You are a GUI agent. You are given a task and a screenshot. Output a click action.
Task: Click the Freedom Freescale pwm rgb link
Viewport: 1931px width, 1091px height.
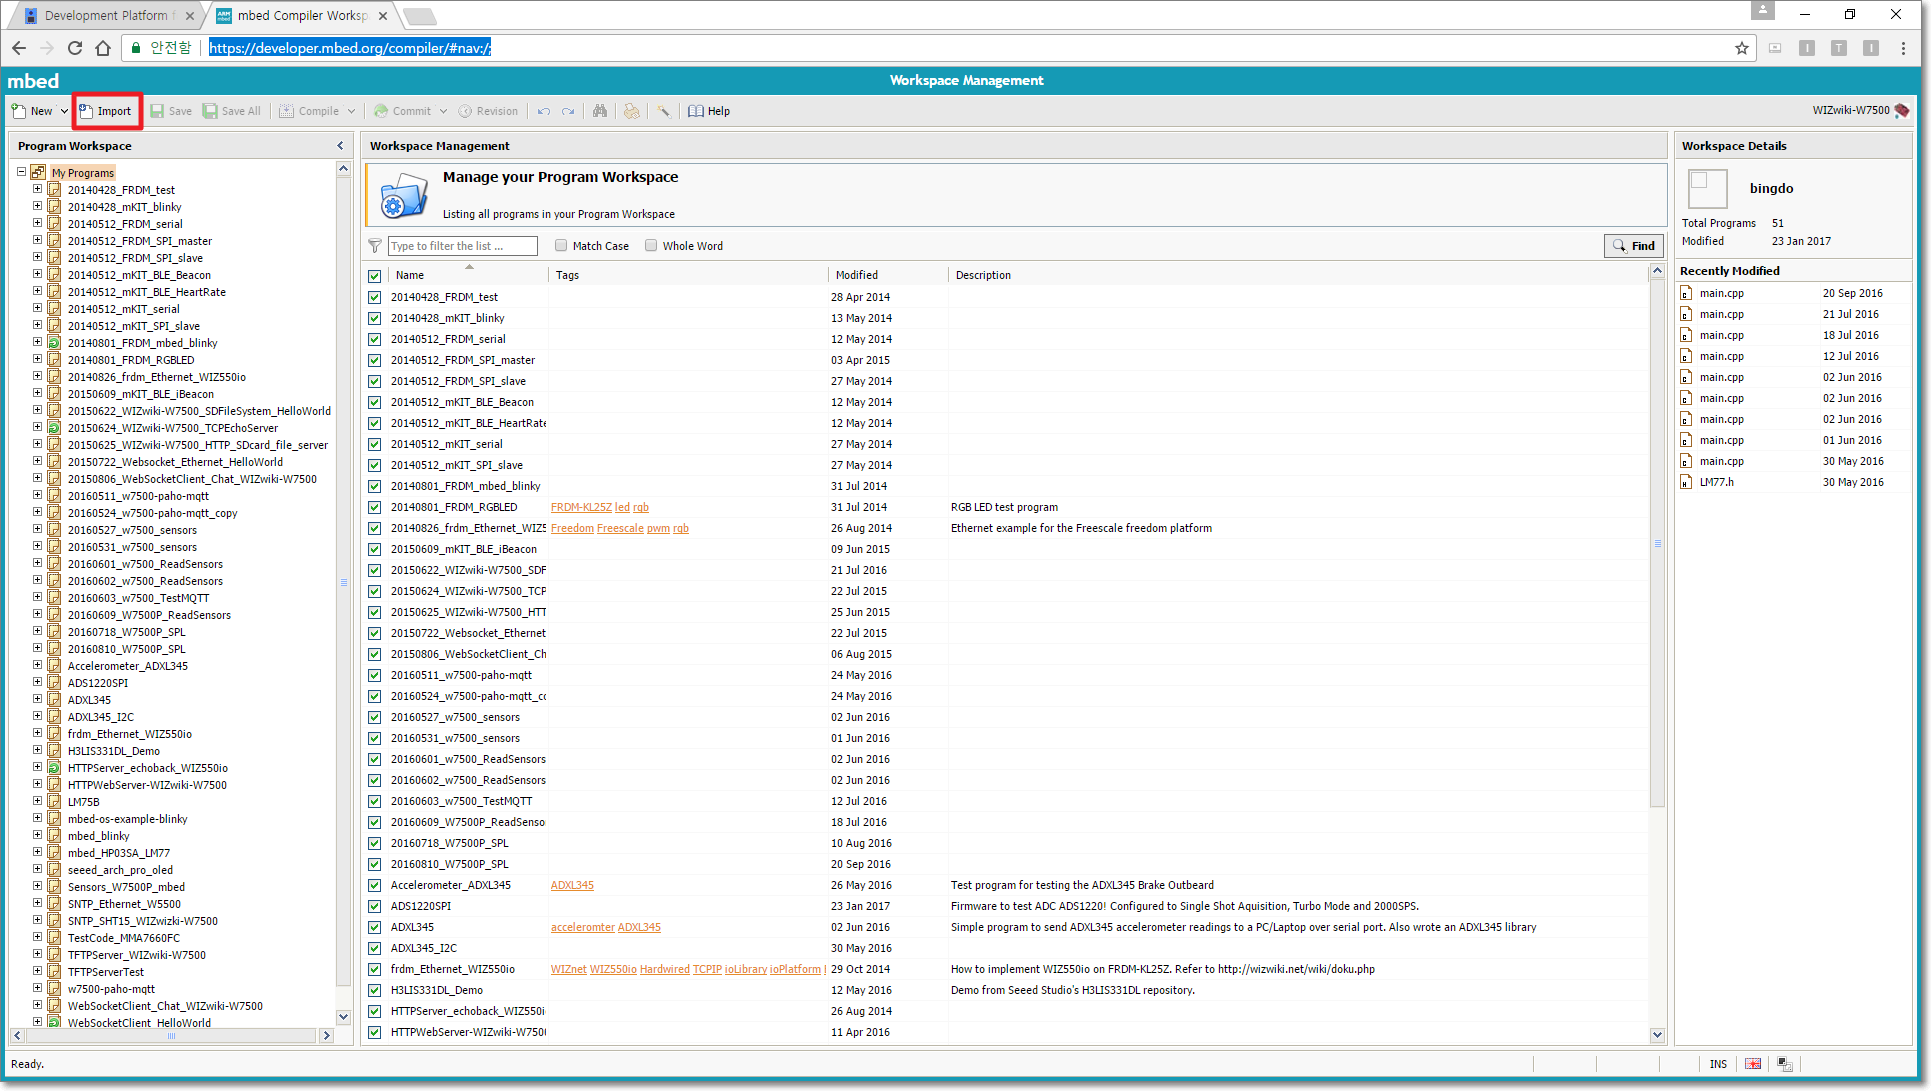621,528
